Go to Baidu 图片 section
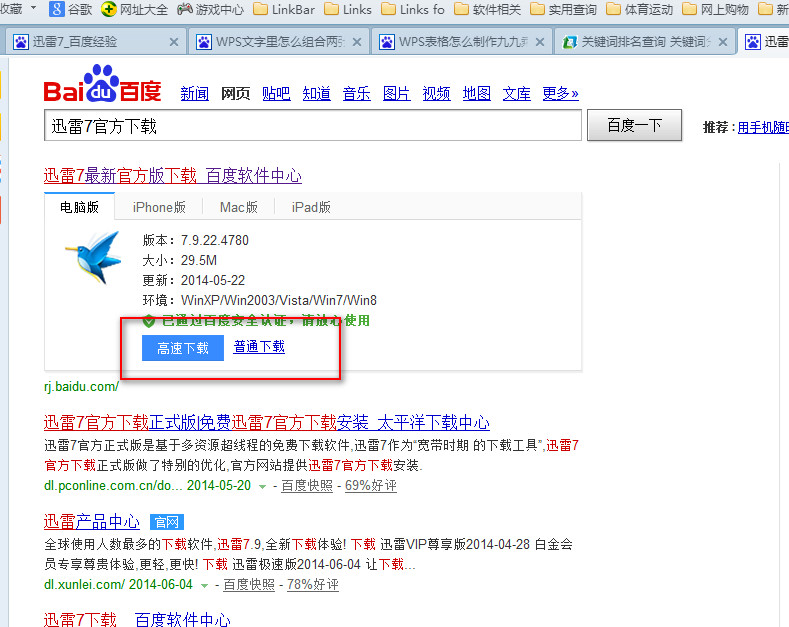789x627 pixels. tap(397, 93)
